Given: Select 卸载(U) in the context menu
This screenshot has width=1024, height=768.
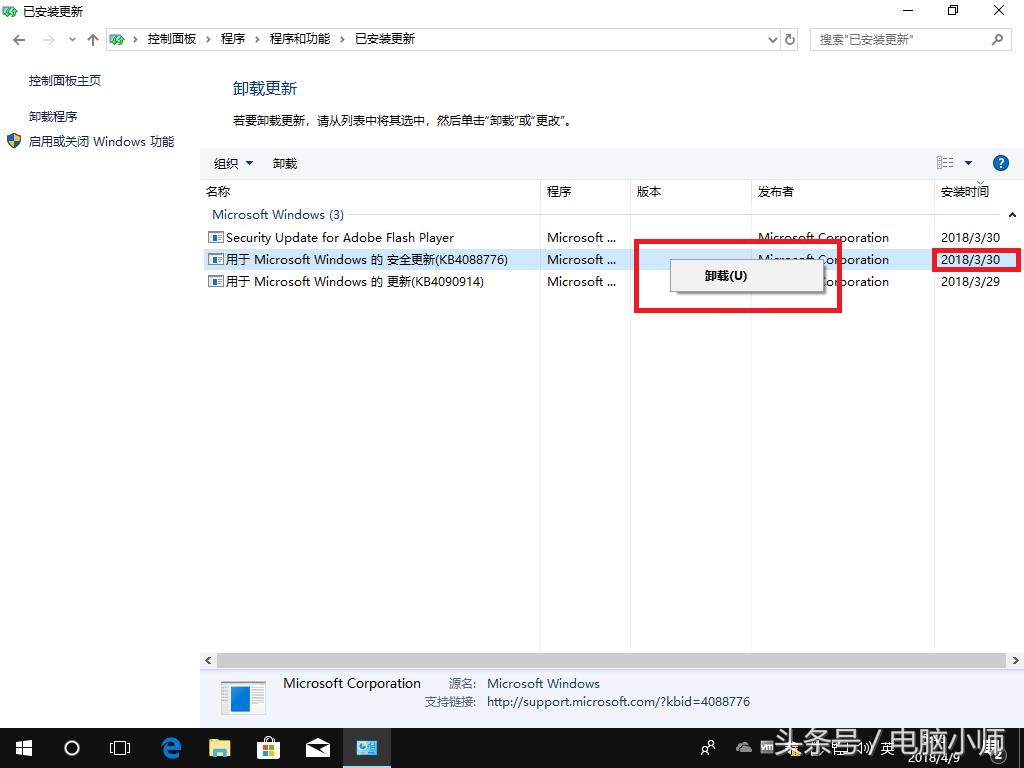Looking at the screenshot, I should click(723, 275).
